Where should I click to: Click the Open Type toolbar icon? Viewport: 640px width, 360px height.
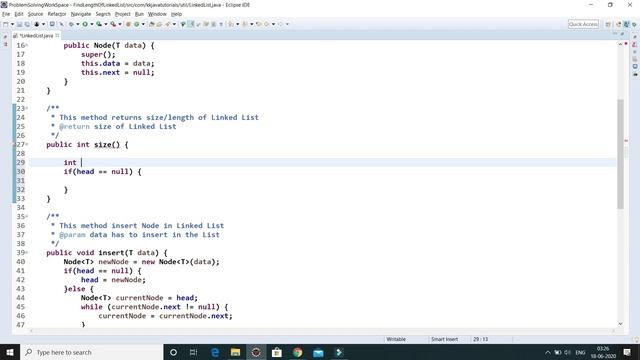point(151,24)
